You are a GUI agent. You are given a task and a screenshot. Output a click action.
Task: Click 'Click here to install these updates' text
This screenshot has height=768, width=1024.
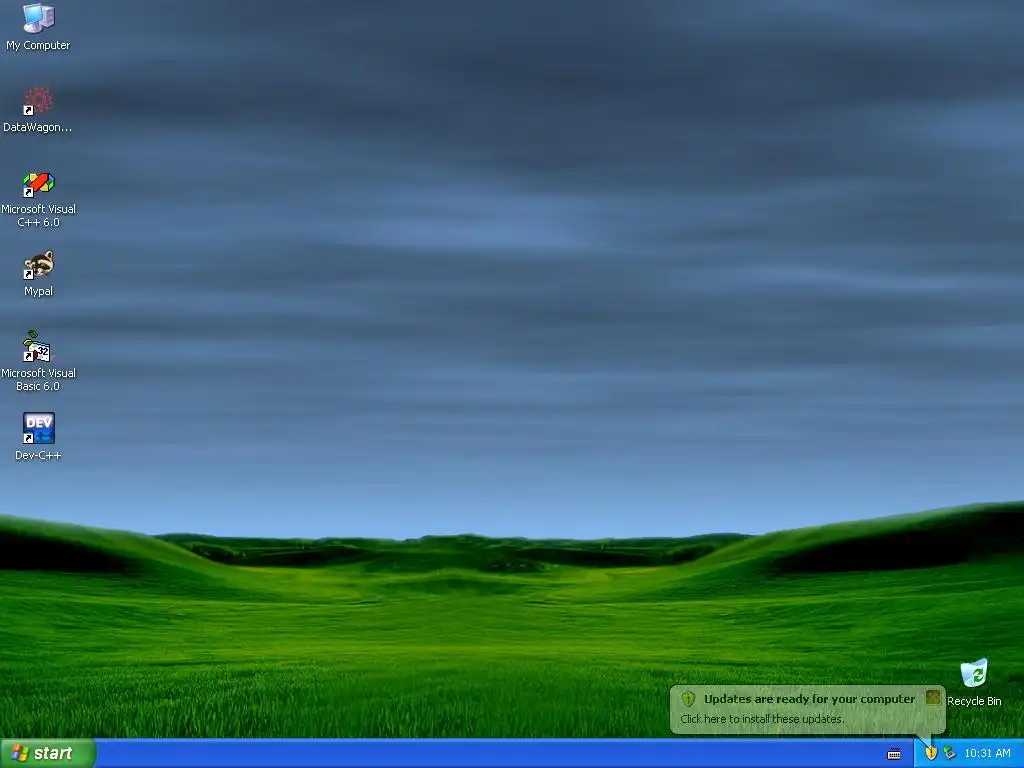(762, 719)
